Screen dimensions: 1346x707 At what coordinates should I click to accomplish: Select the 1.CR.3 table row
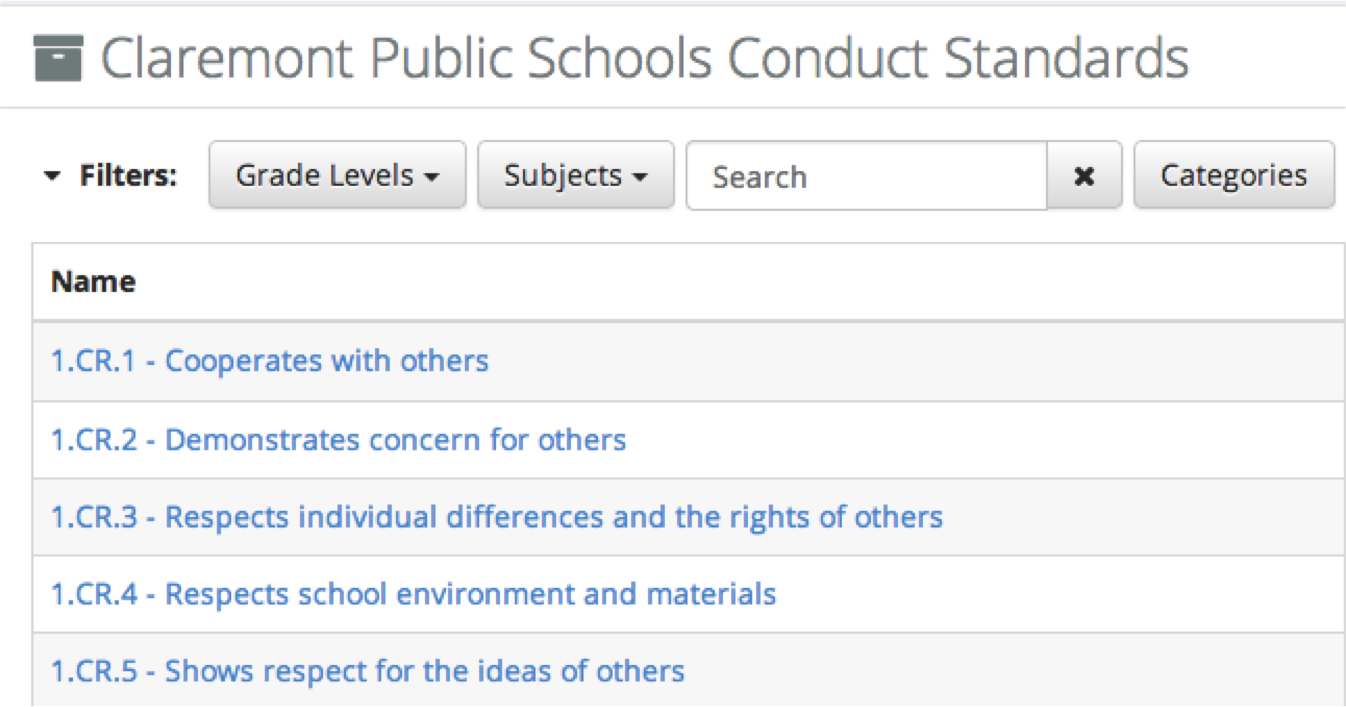[x=689, y=517]
